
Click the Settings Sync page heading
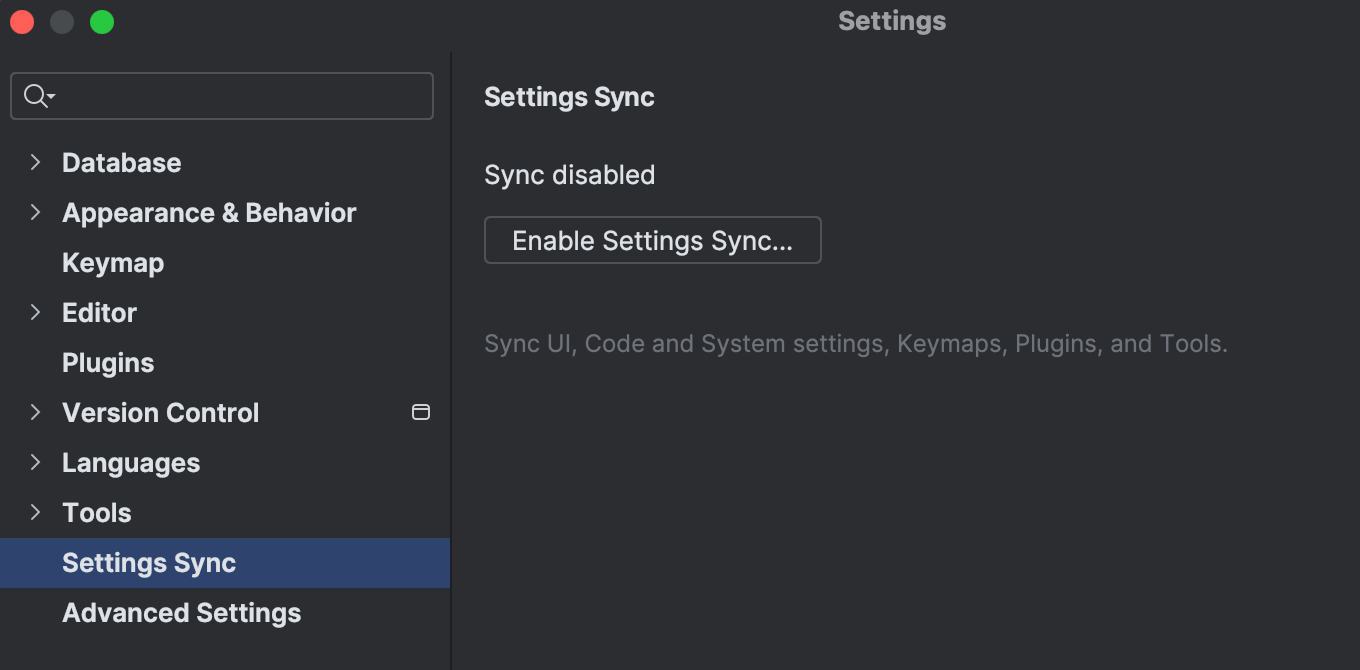pyautogui.click(x=568, y=97)
